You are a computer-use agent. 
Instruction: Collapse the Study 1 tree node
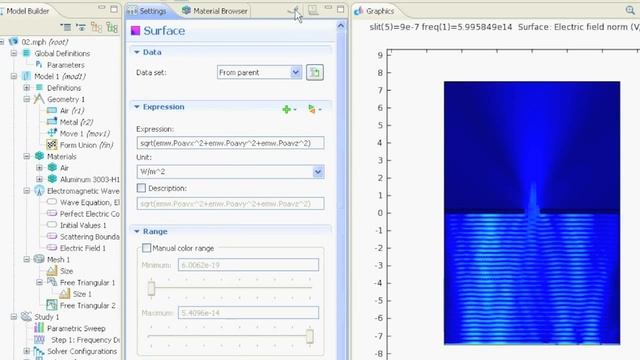pos(14,317)
